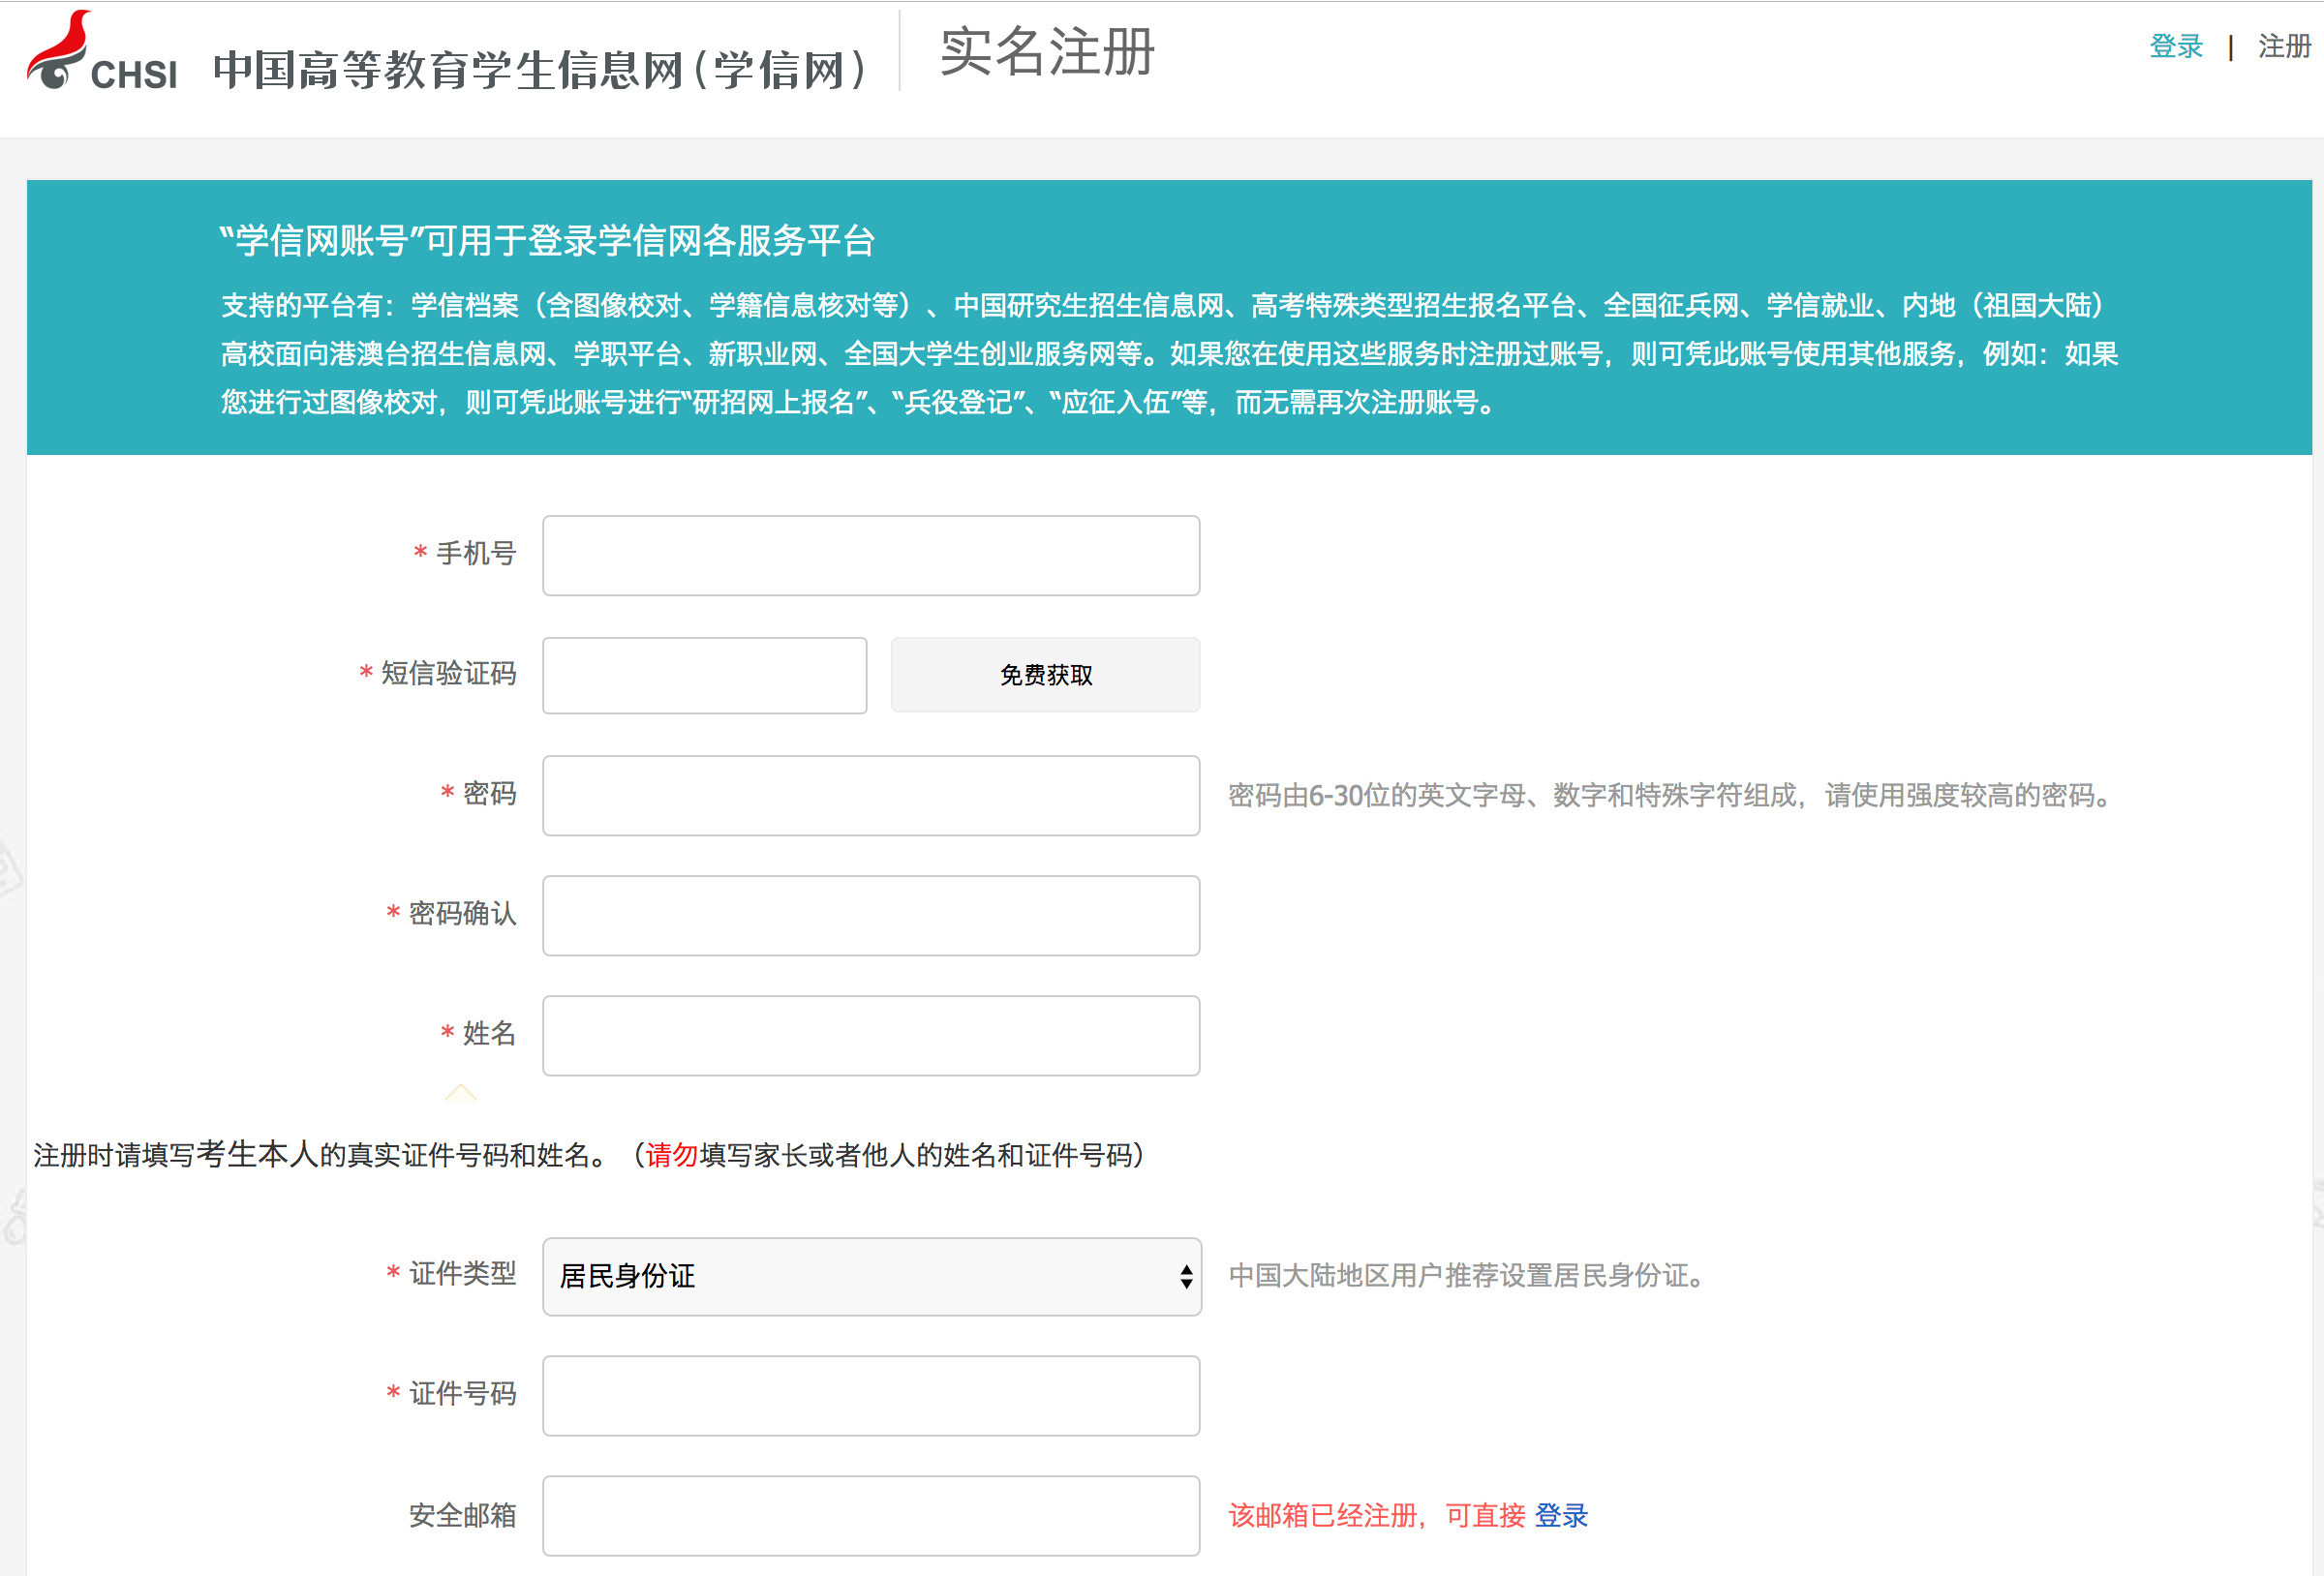Focus the 短信验证码 input field

coord(704,675)
